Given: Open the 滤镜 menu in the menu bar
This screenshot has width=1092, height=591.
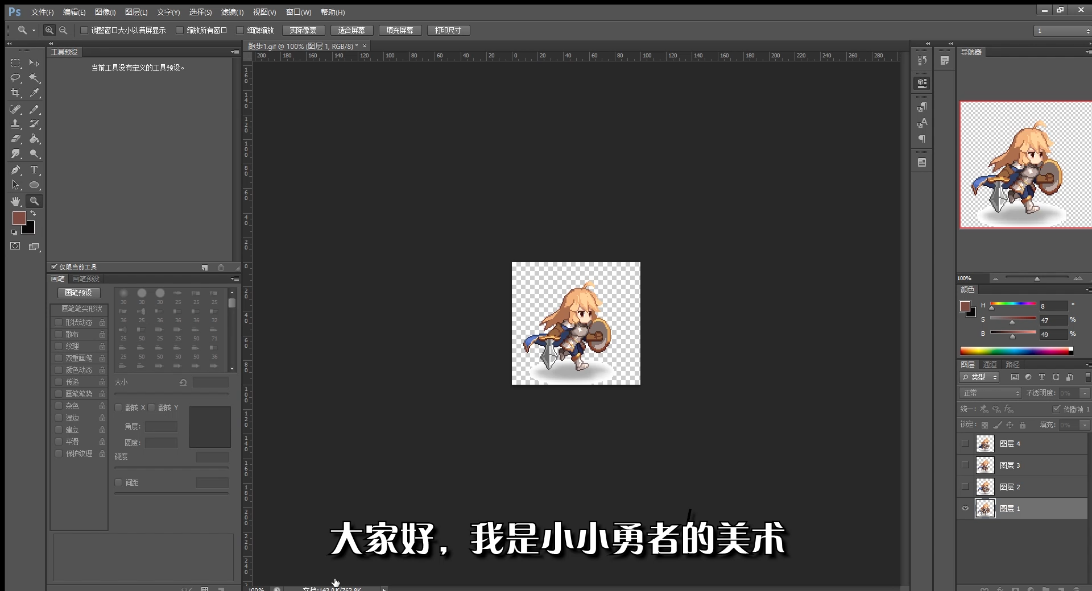Looking at the screenshot, I should (x=232, y=12).
